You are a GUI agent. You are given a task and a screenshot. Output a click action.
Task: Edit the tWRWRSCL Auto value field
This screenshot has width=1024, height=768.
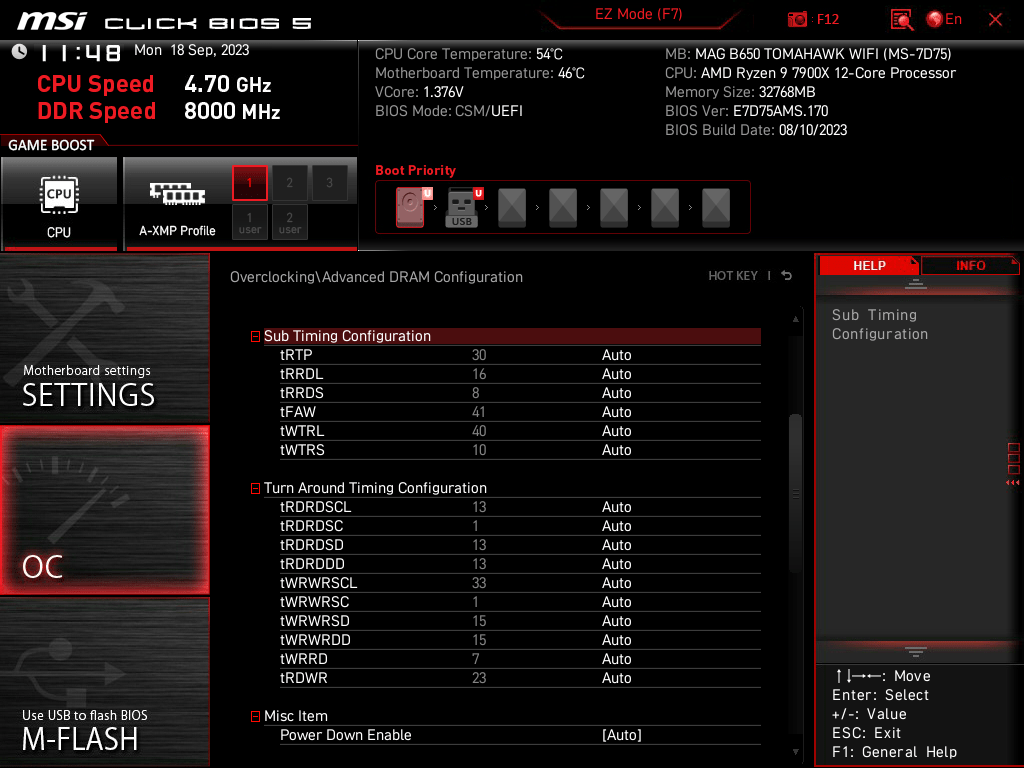pos(616,583)
